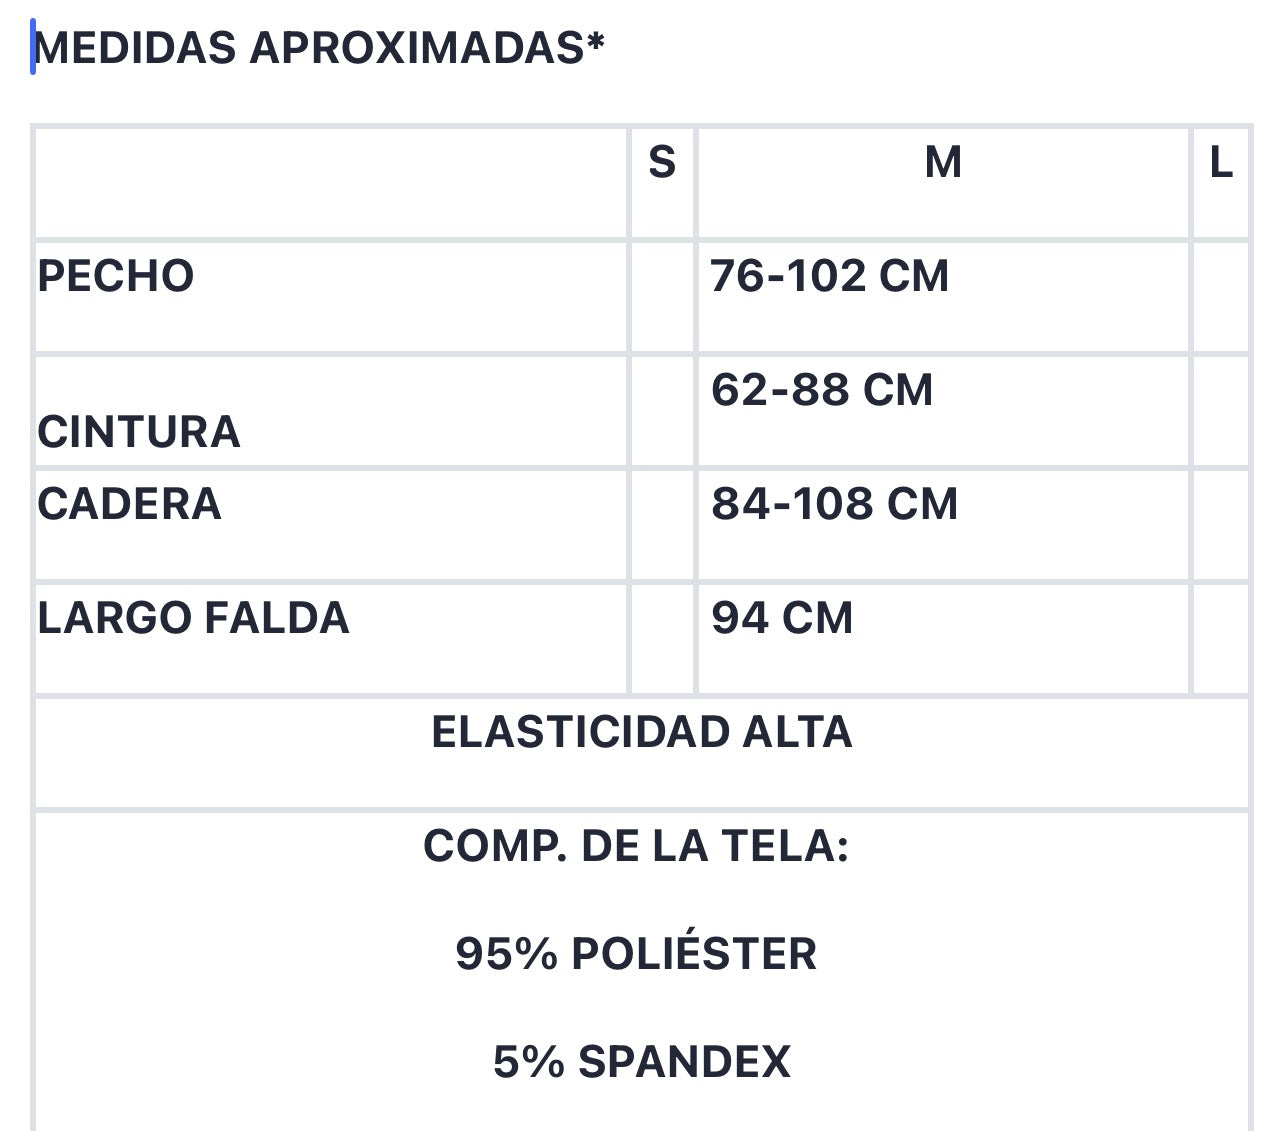
Task: Select the S size column header
Action: [x=662, y=182]
